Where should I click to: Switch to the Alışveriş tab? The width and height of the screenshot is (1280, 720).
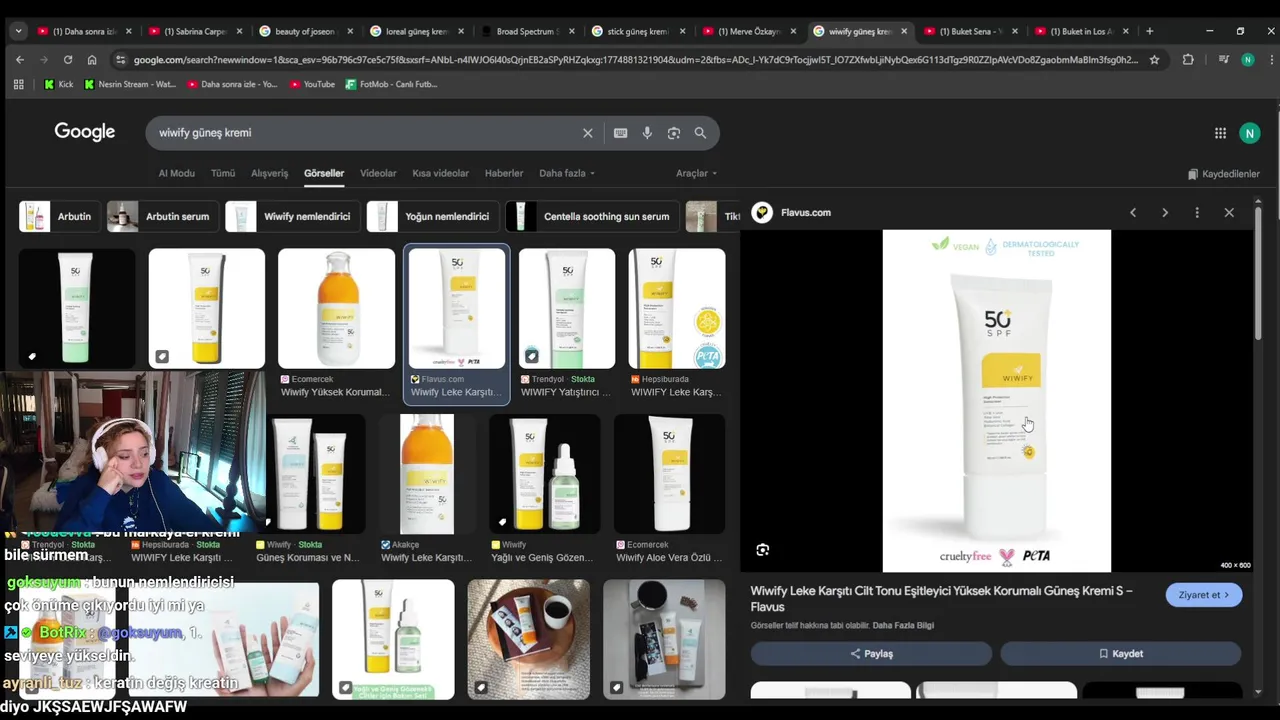tap(269, 173)
